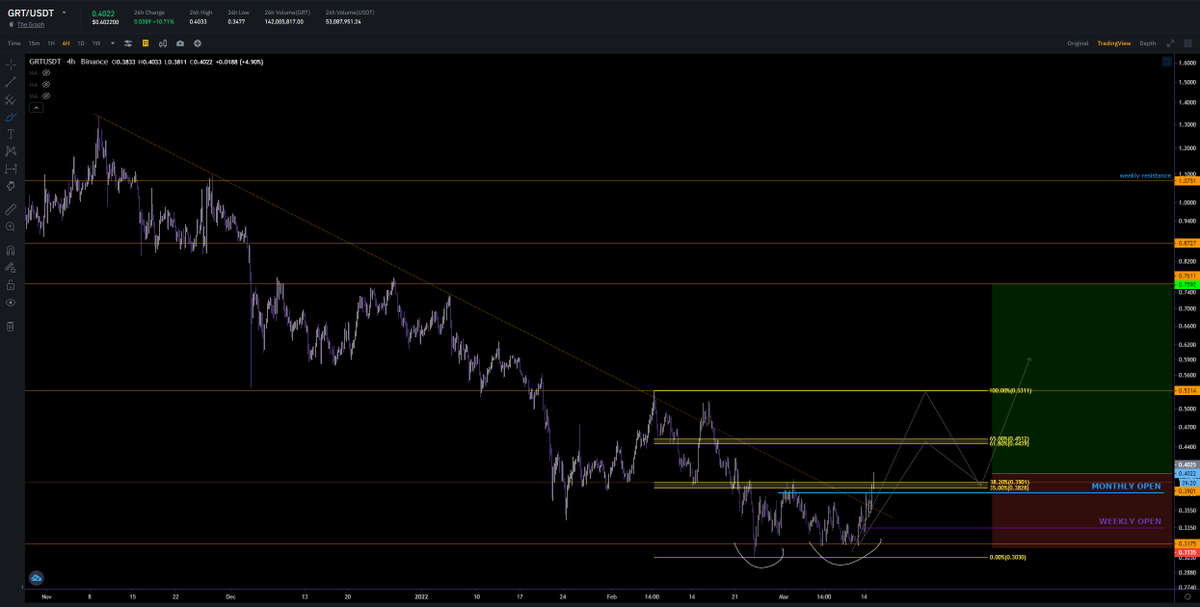The width and height of the screenshot is (1200, 607).
Task: Activate the zoom in tool
Action: coord(11,226)
